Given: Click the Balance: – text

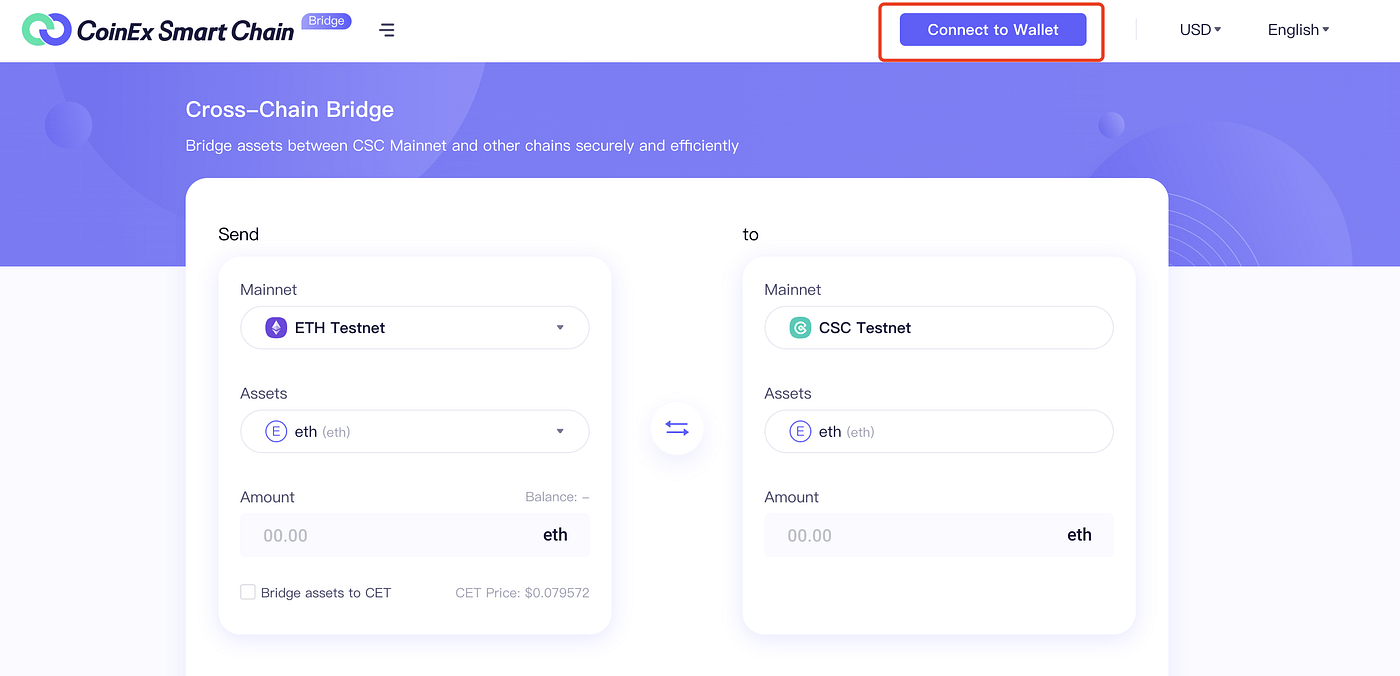Looking at the screenshot, I should 557,497.
